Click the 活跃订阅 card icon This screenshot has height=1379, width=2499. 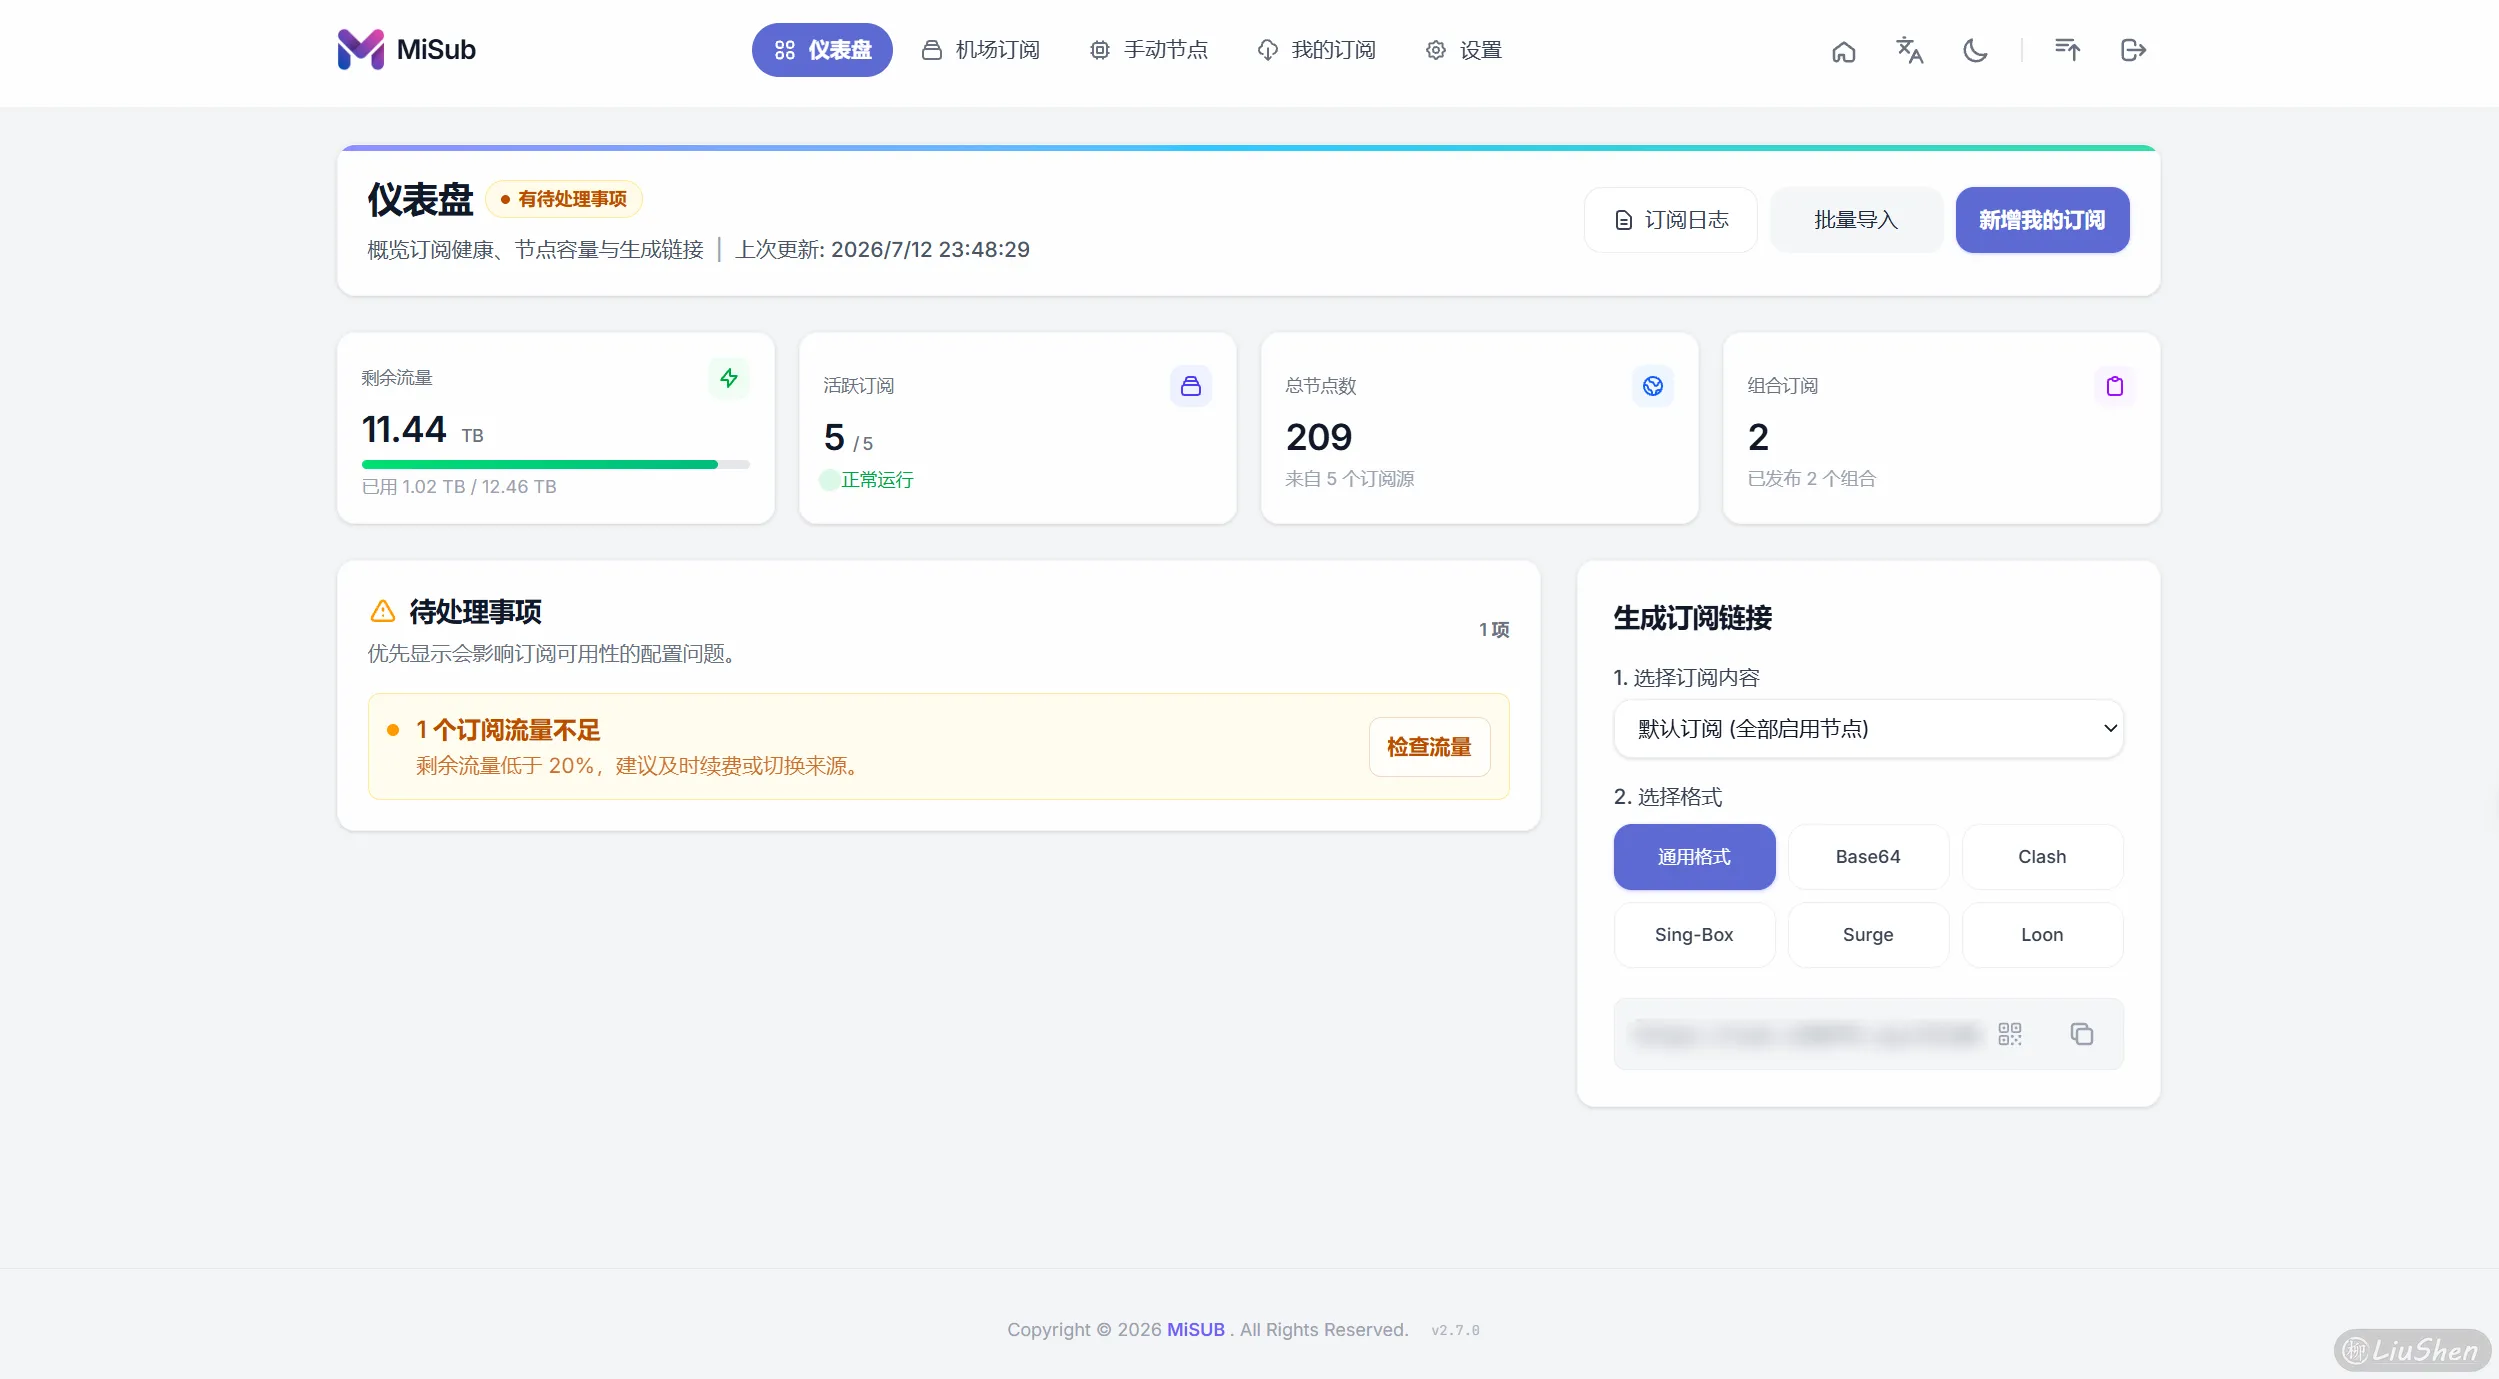pos(1191,386)
